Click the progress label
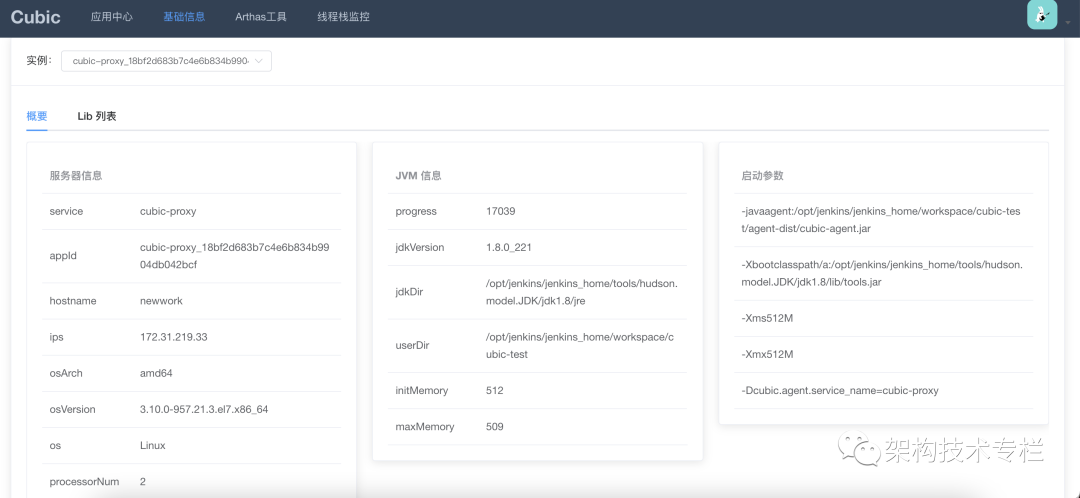Screen dimensions: 1080x498 pos(416,211)
